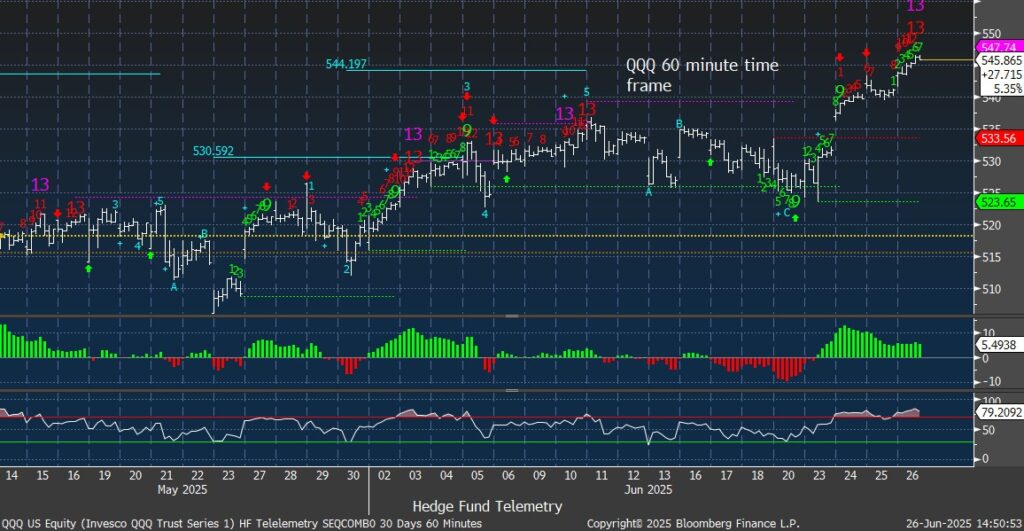Click the May 2025 month label
Screen dimensions: 1024x531
coord(182,490)
